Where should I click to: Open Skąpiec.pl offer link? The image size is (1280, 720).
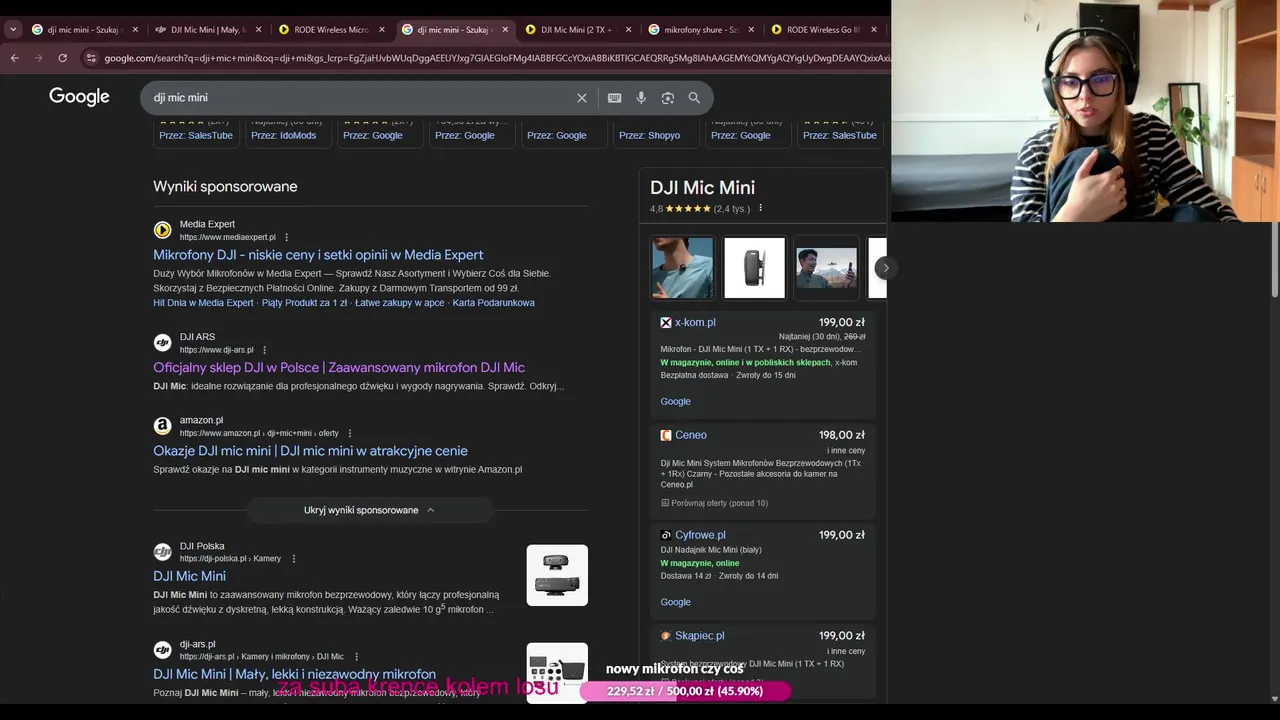point(699,636)
